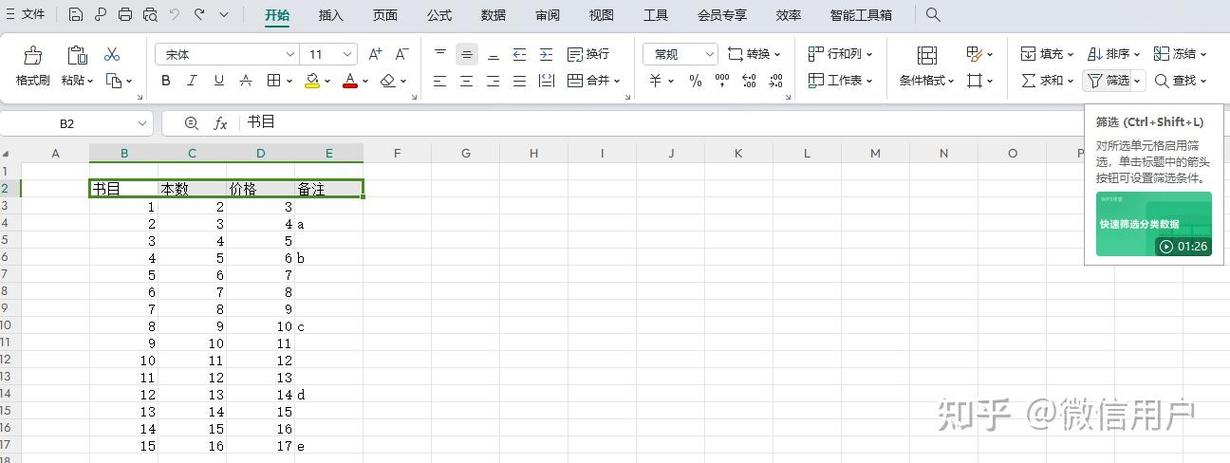Open the font name 宋体 dropdown

coord(290,54)
